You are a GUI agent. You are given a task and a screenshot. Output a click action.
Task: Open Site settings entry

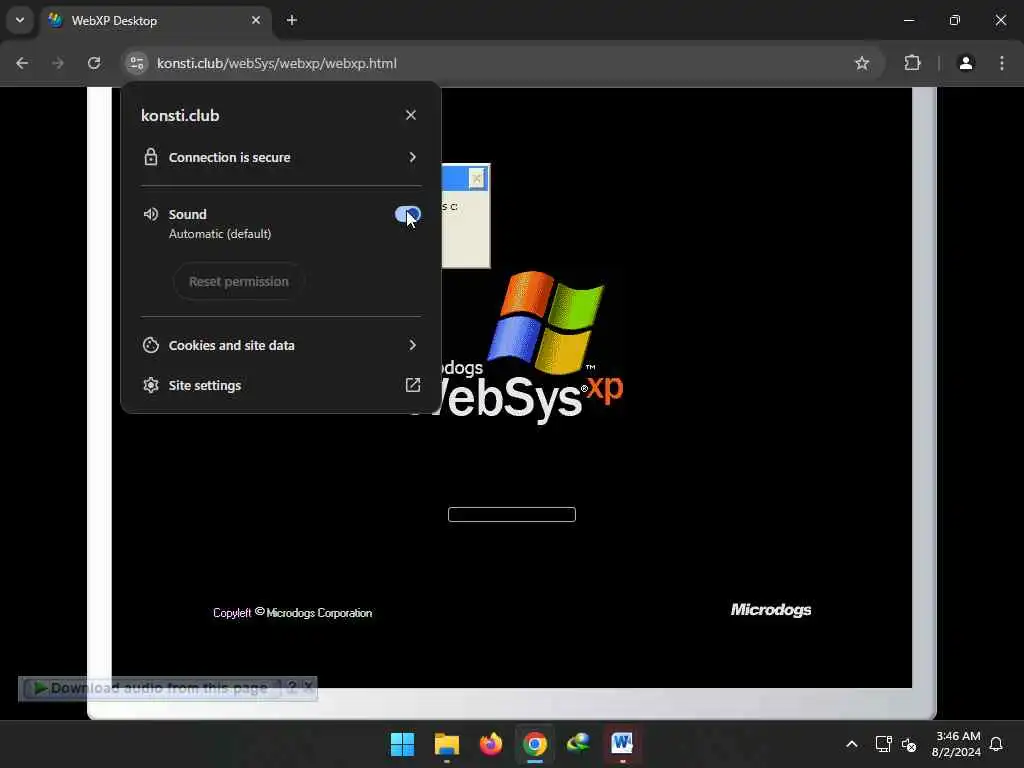pos(281,385)
